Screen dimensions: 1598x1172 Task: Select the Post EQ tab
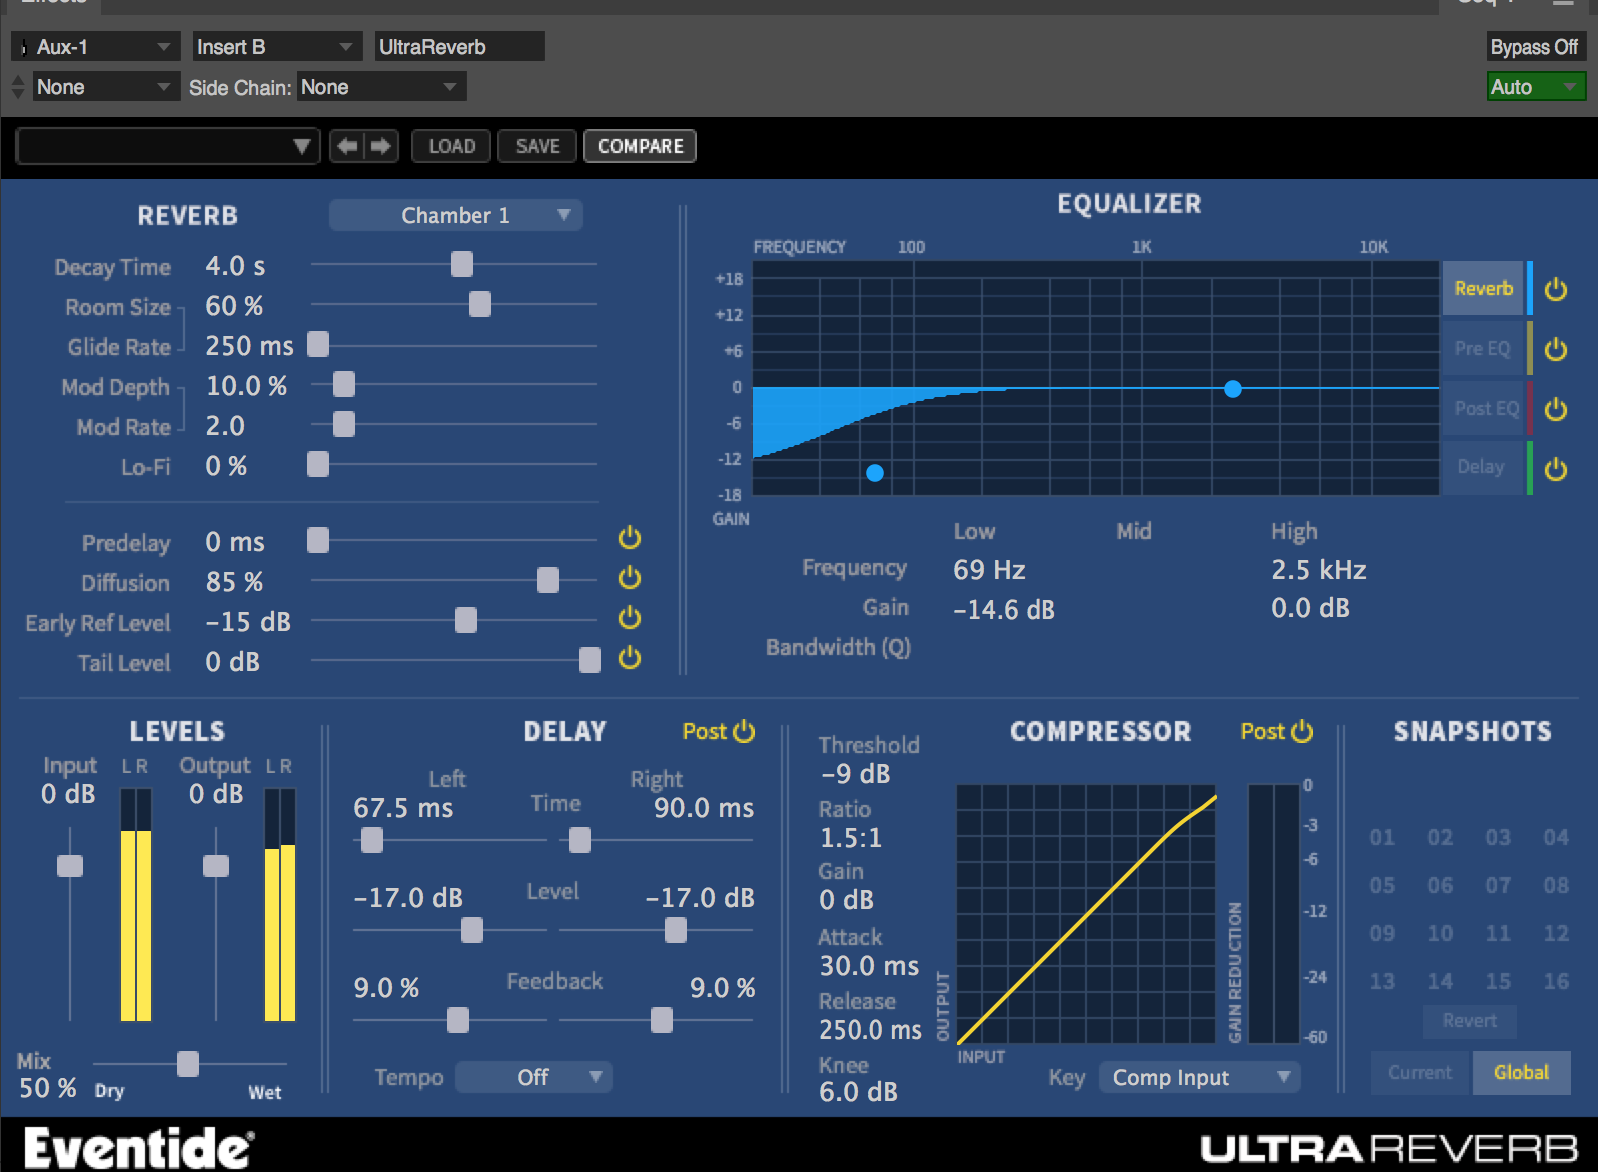click(x=1483, y=409)
